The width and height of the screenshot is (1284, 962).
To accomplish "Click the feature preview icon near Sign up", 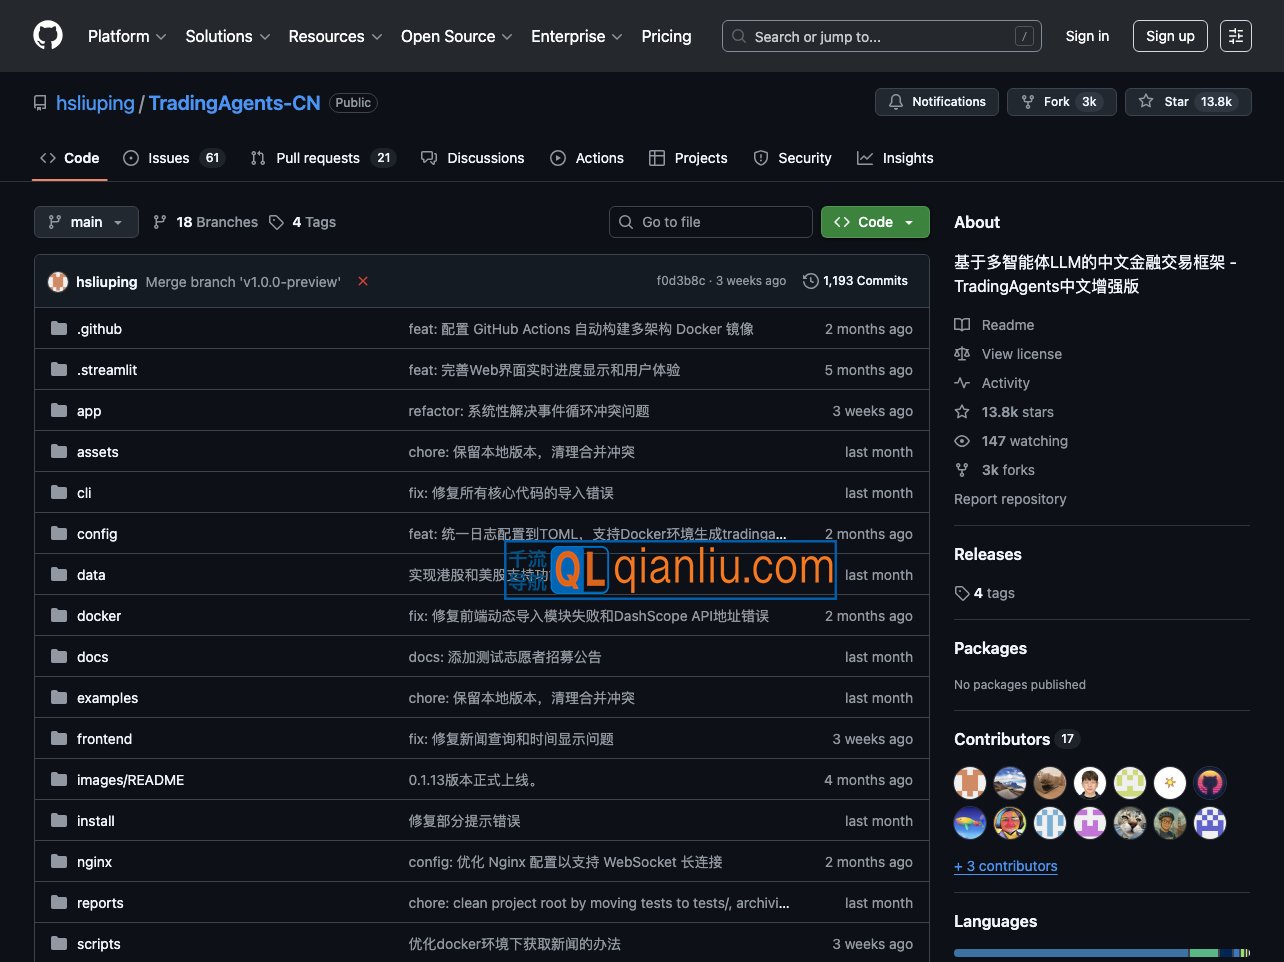I will click(x=1236, y=35).
